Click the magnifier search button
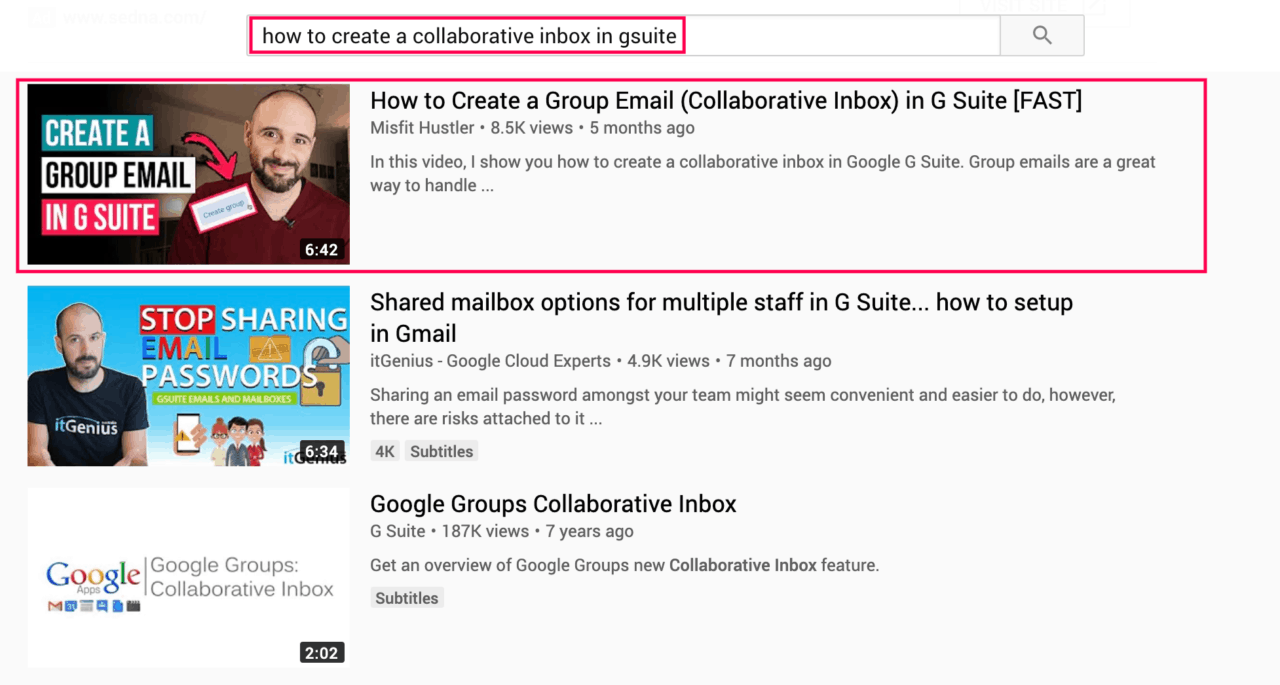Screen dimensions: 1280x685 1042,36
